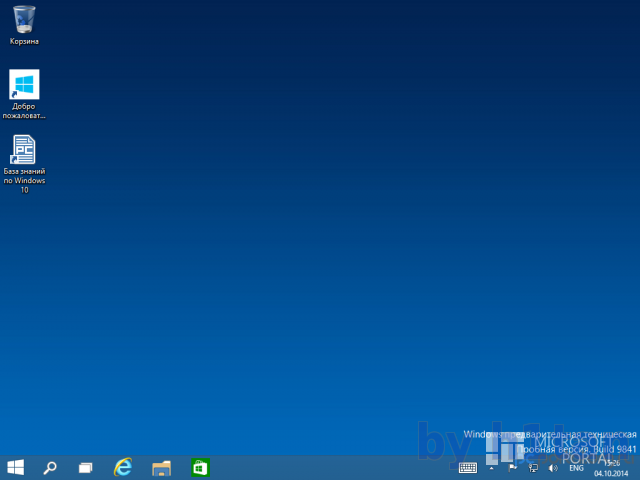Launch the Windows Store from the taskbar
640x480 pixels.
click(x=200, y=467)
